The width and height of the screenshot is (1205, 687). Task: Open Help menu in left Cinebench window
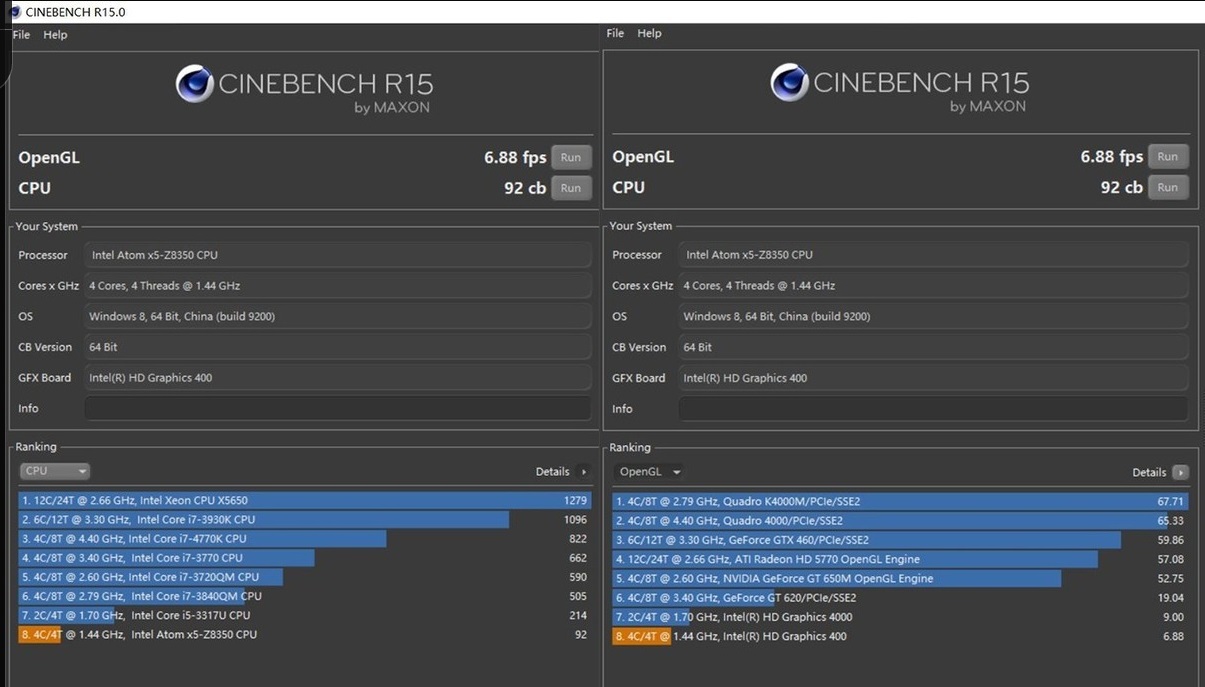(x=56, y=34)
